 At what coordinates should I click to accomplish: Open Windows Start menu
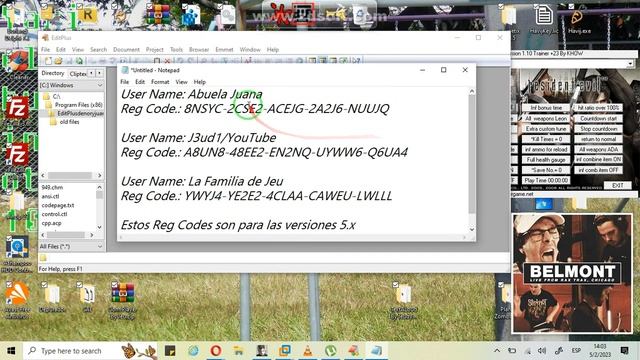11,351
